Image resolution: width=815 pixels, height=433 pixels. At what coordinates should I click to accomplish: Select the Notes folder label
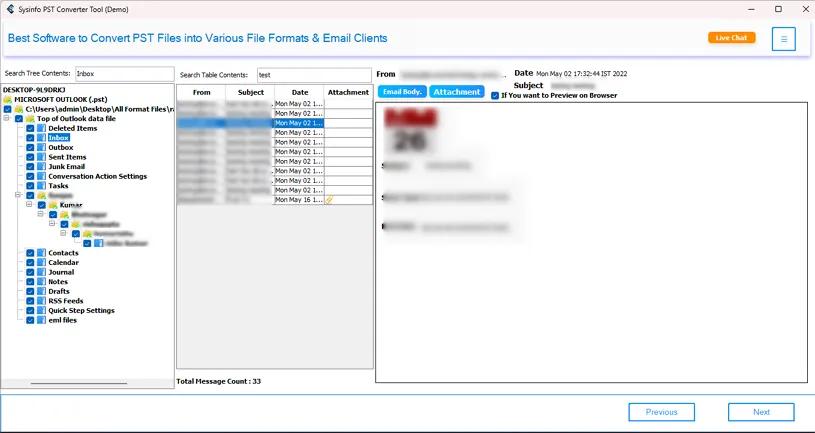click(58, 282)
